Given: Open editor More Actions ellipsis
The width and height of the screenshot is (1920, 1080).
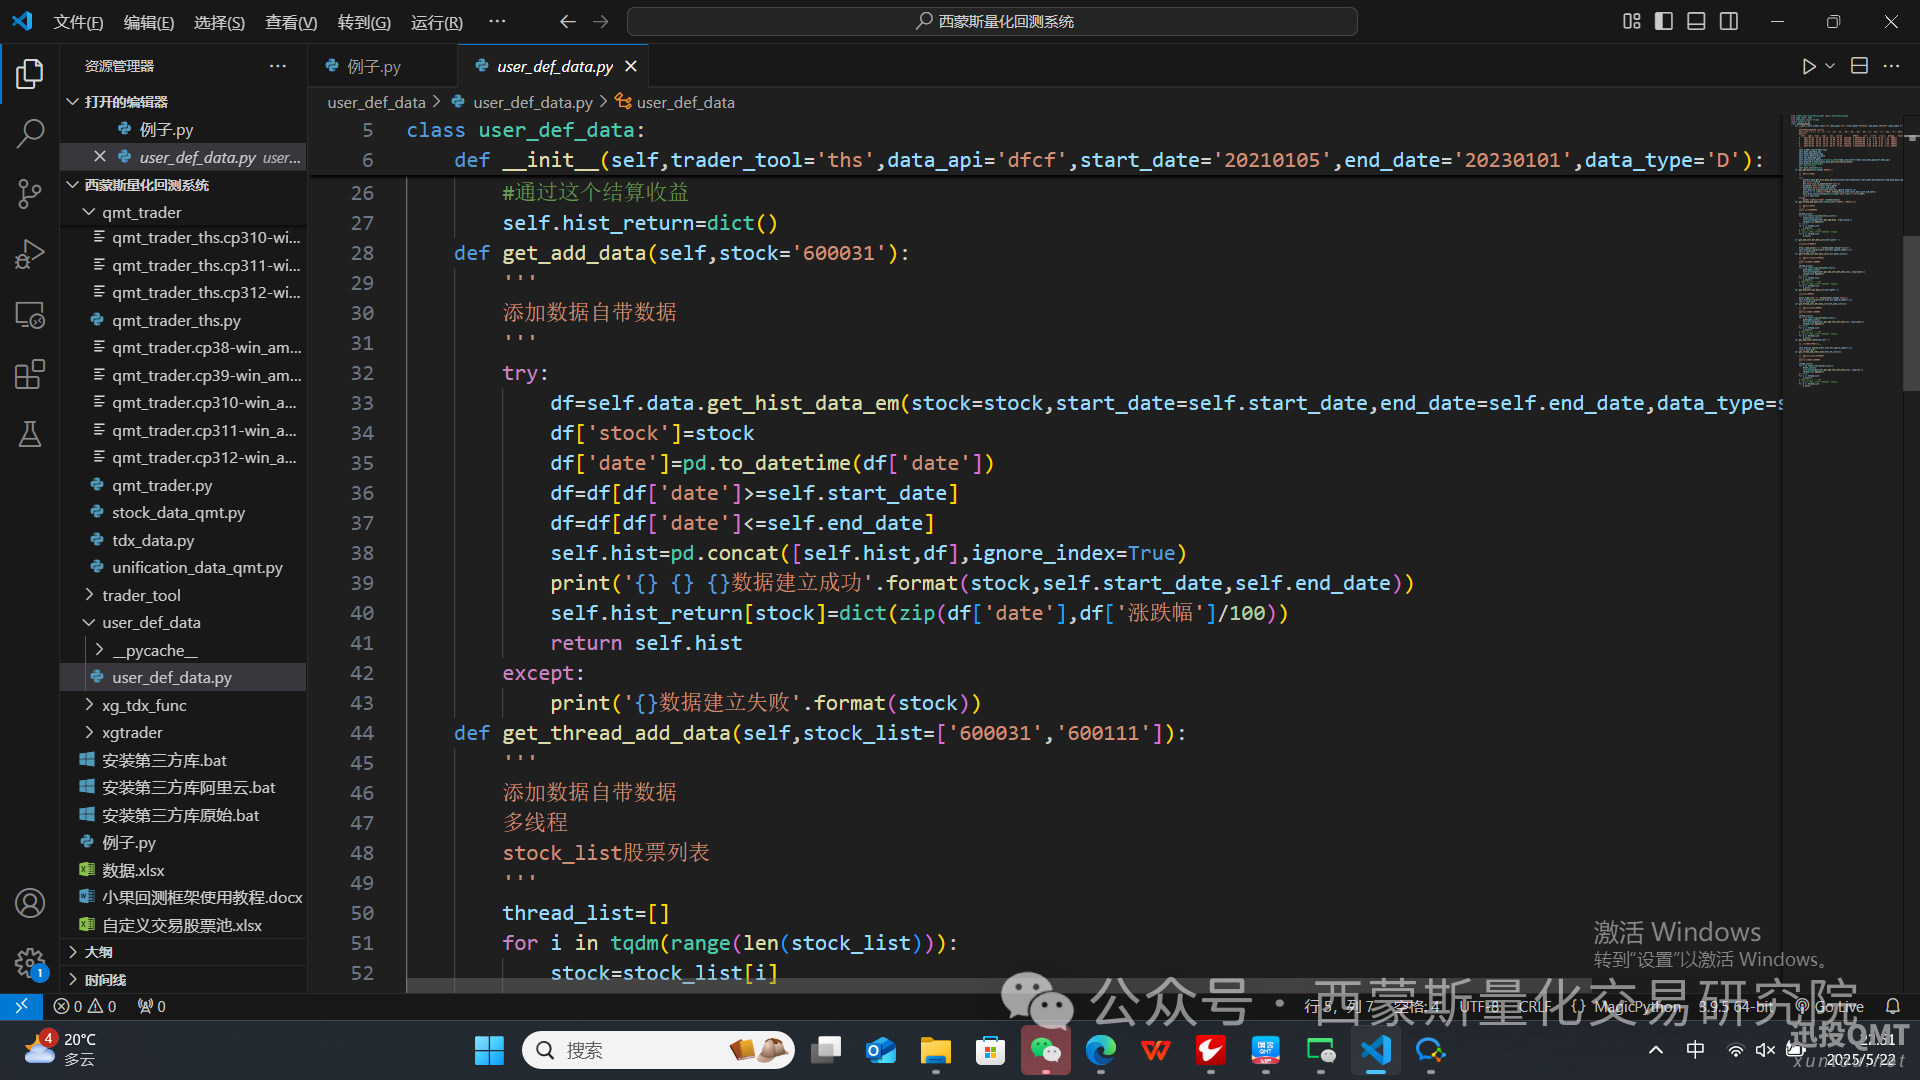Looking at the screenshot, I should [x=1891, y=66].
